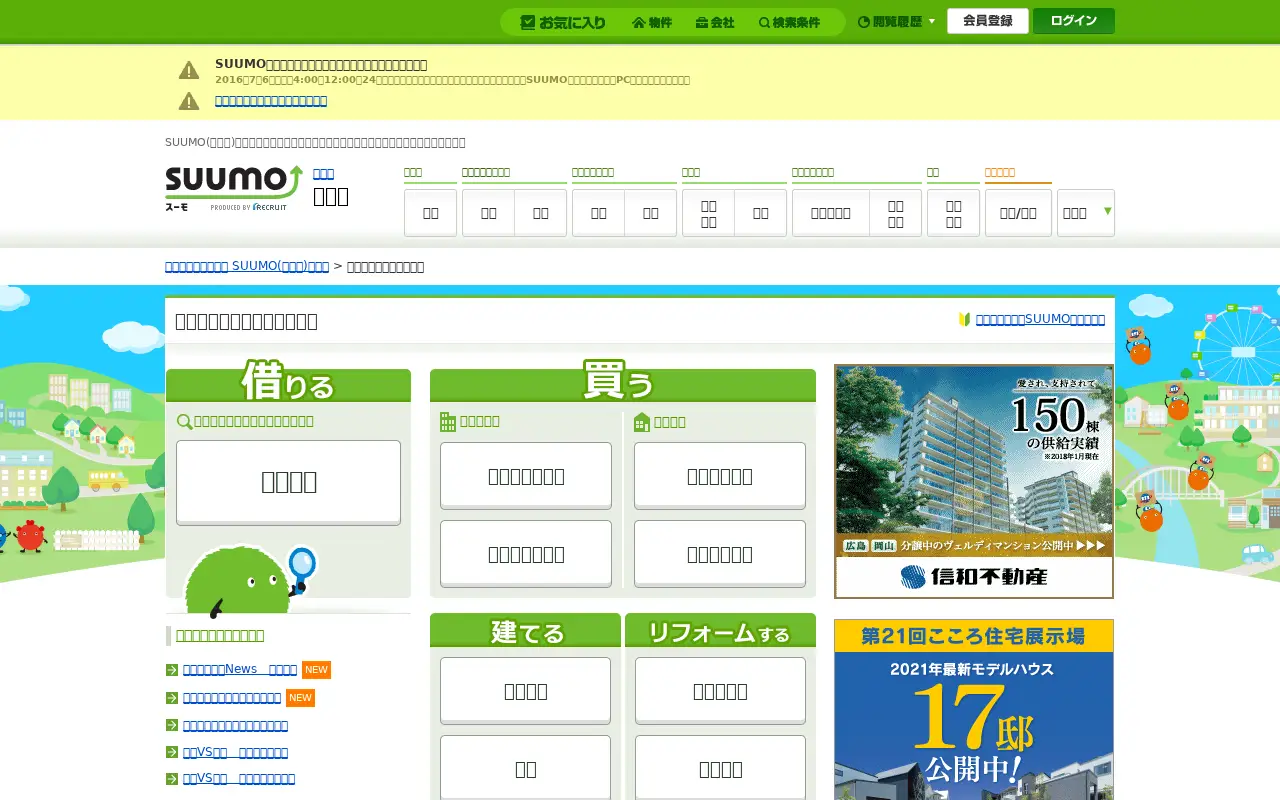Open the 信和不動産 advertisement banner
1280x800 pixels.
(974, 481)
